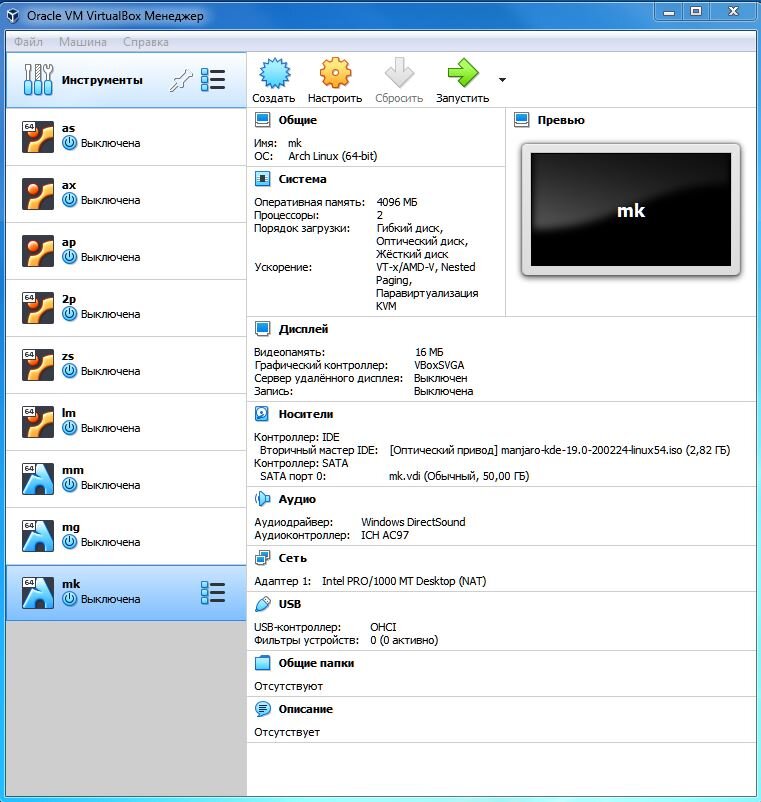The height and width of the screenshot is (802, 761).
Task: Select the 'ax' virtual machine icon
Action: (38, 194)
